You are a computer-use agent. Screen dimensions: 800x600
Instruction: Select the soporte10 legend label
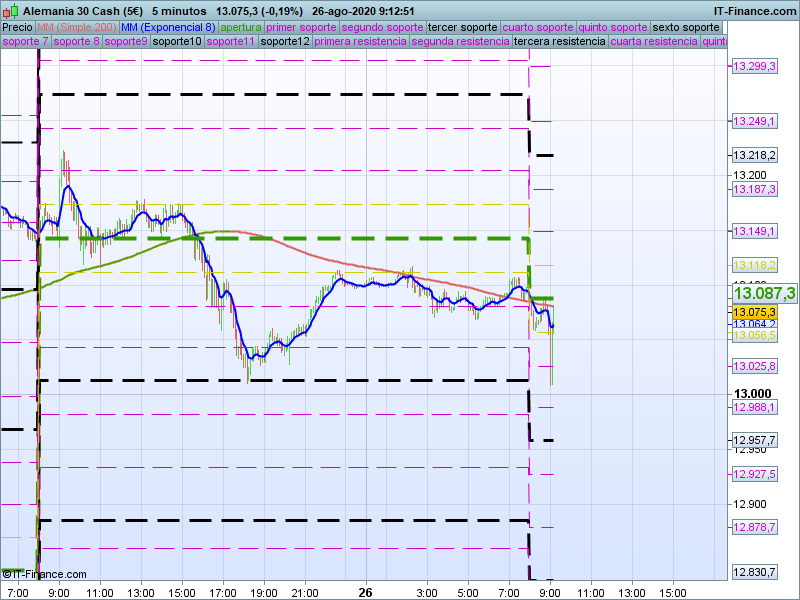click(x=177, y=42)
